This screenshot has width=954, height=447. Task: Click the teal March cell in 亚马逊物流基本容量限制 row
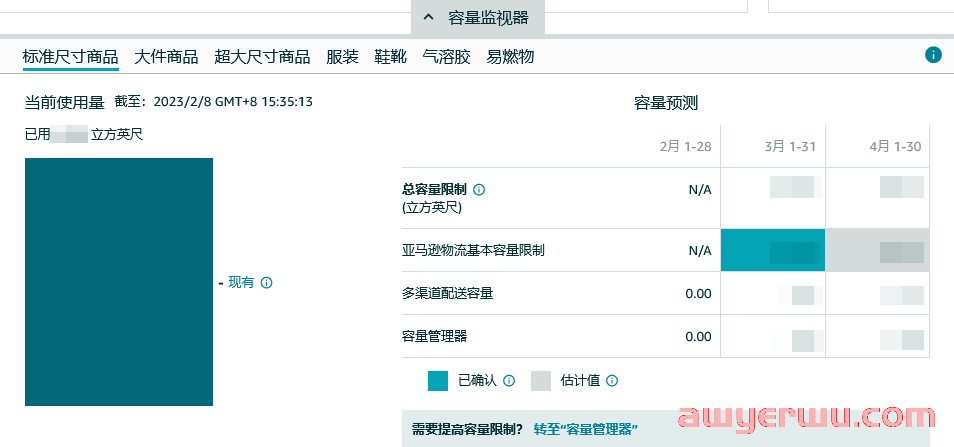(772, 250)
